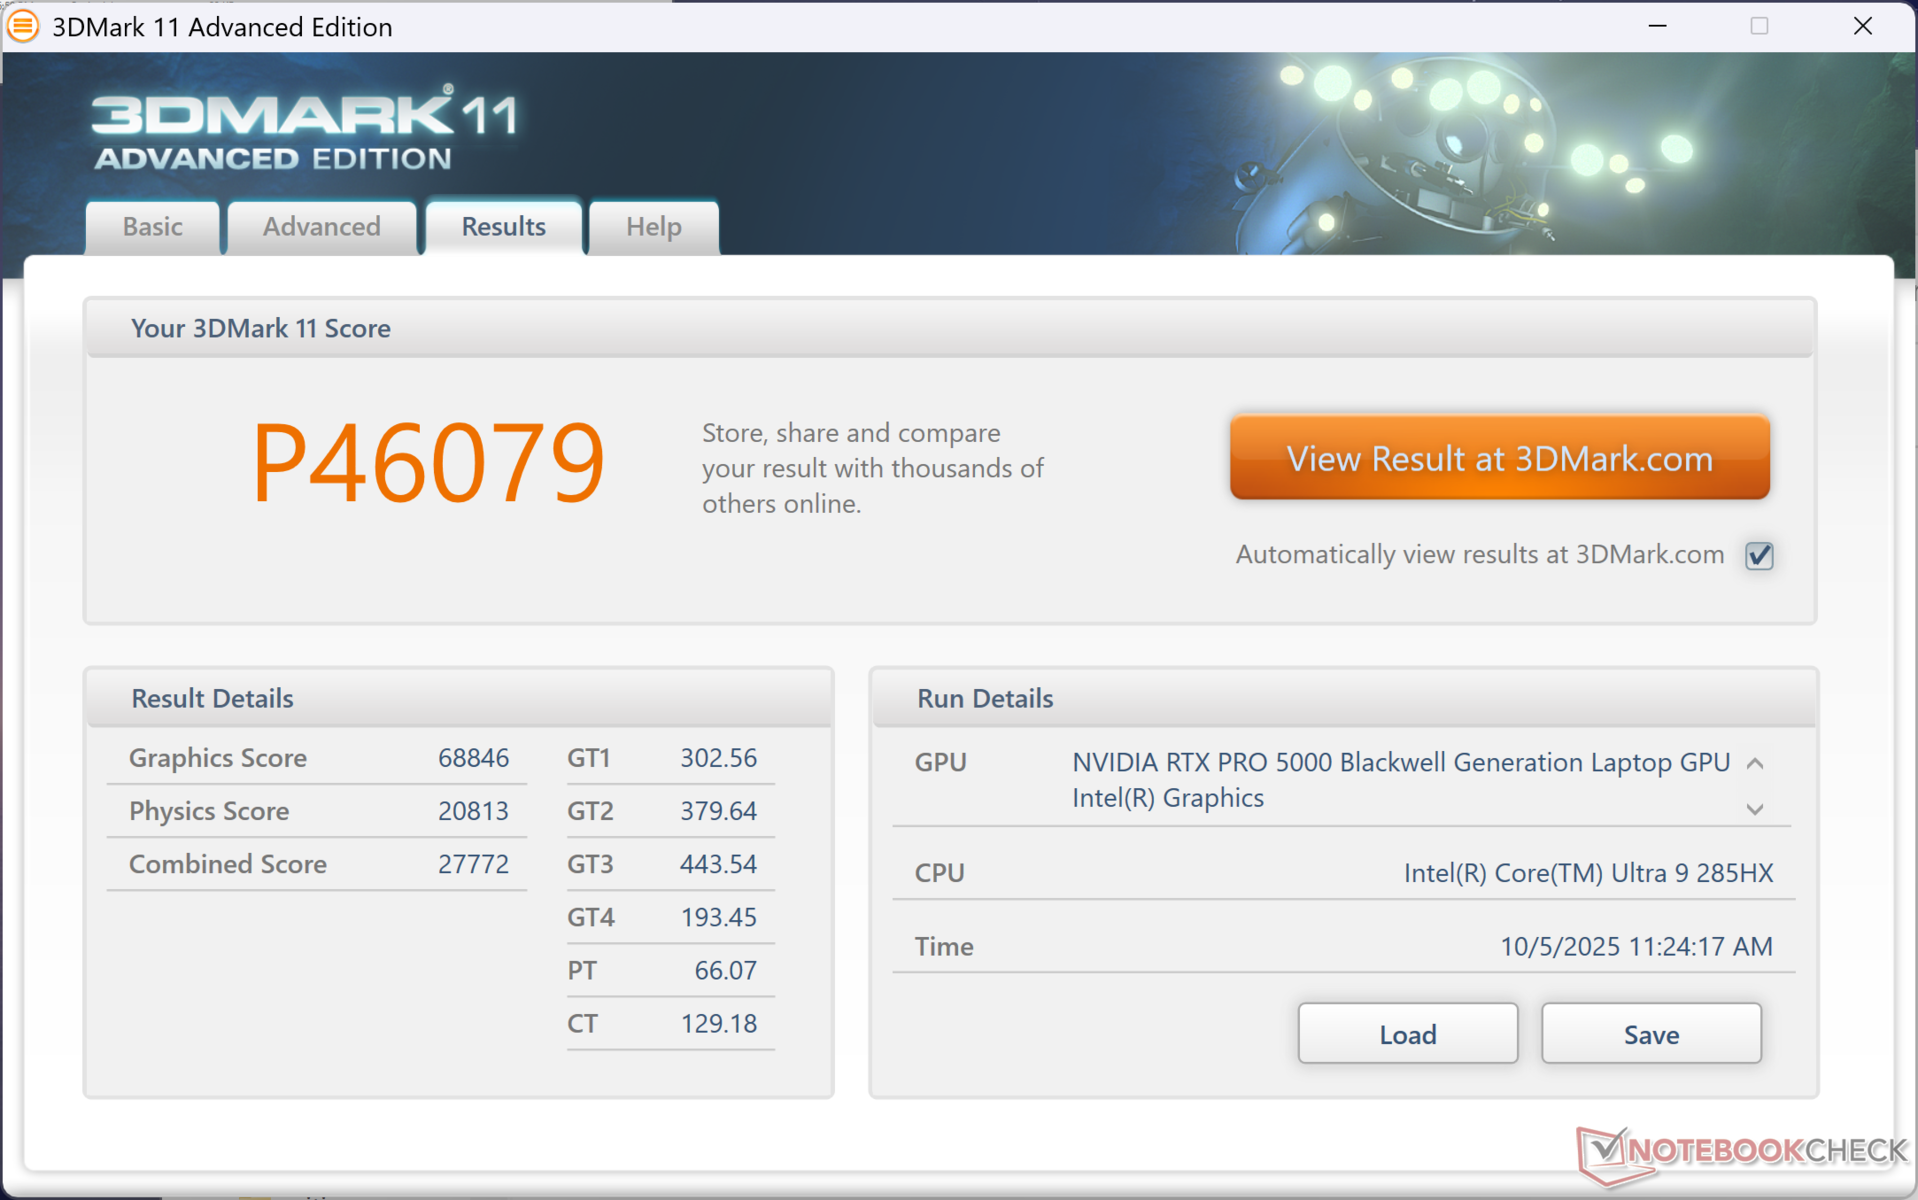The height and width of the screenshot is (1200, 1918).
Task: Uncheck automatically view results at 3DMark.com
Action: pyautogui.click(x=1758, y=556)
